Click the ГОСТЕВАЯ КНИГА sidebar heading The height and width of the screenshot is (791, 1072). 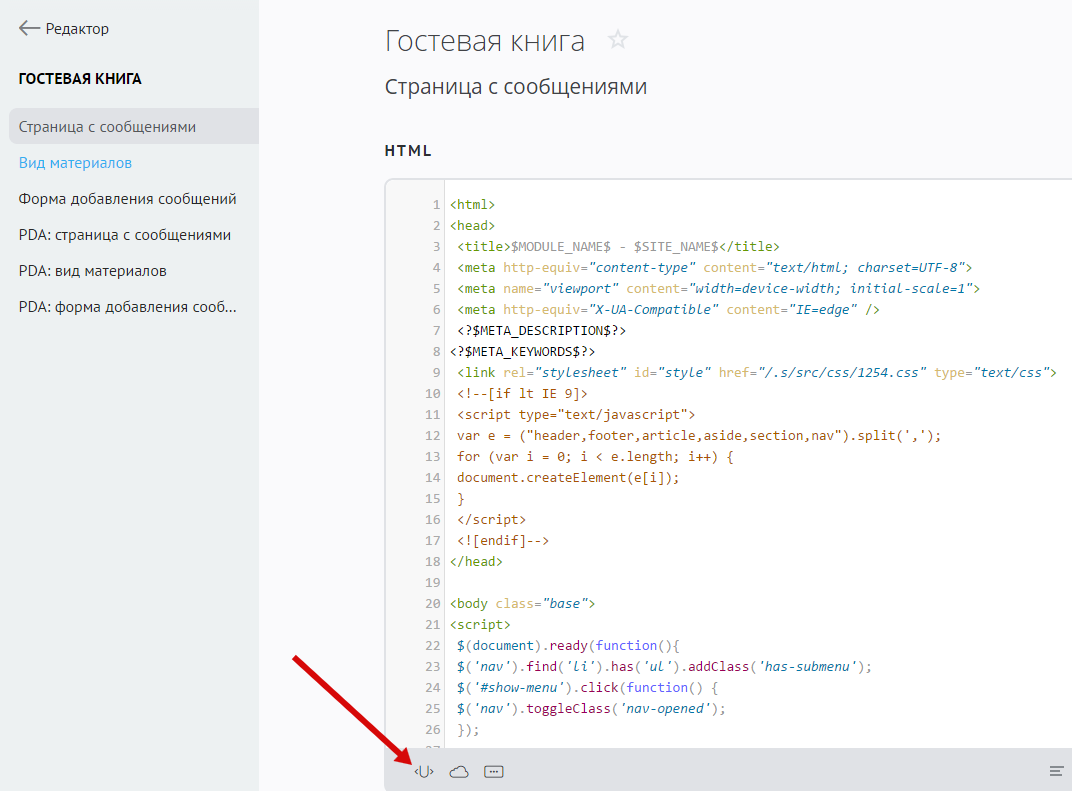[80, 78]
